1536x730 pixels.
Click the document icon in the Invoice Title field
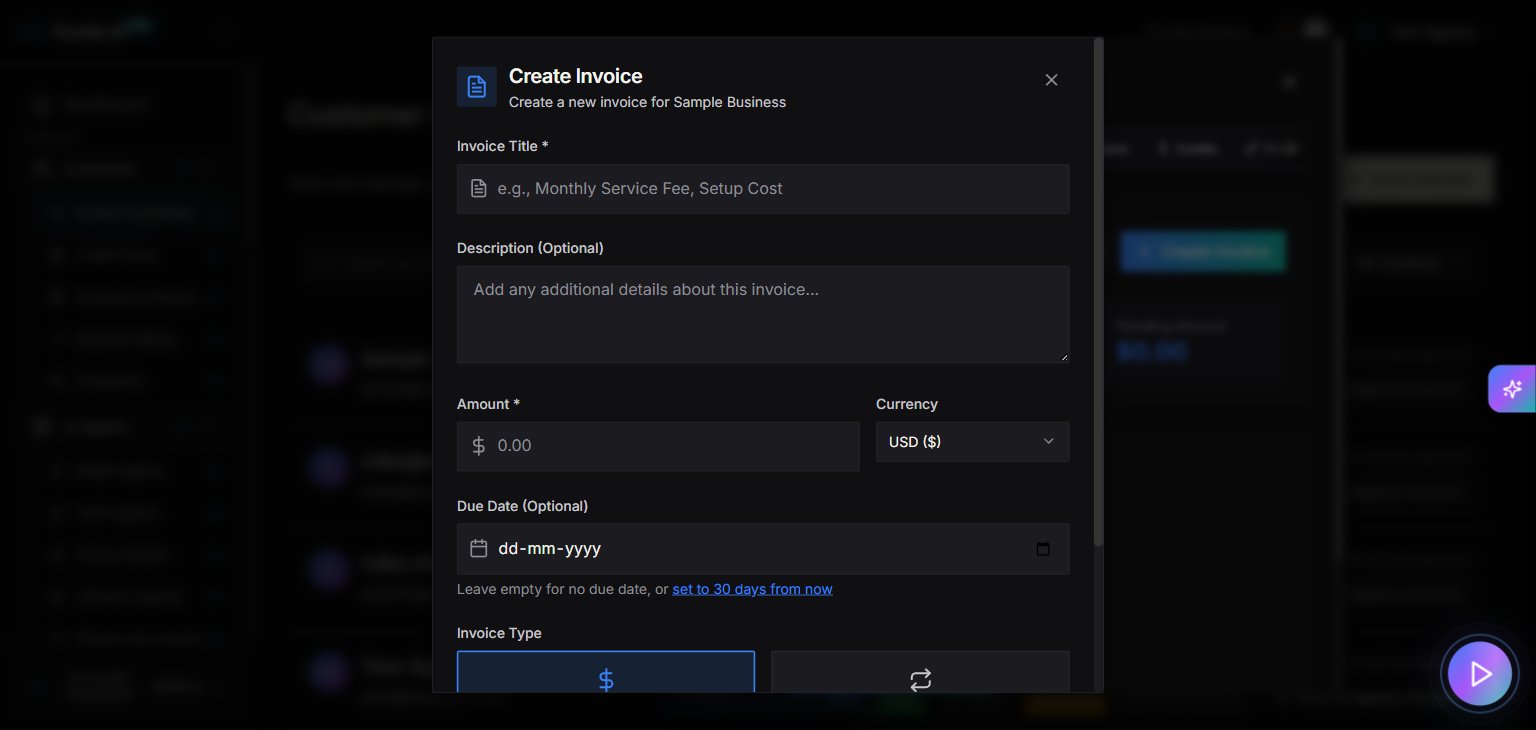point(478,189)
